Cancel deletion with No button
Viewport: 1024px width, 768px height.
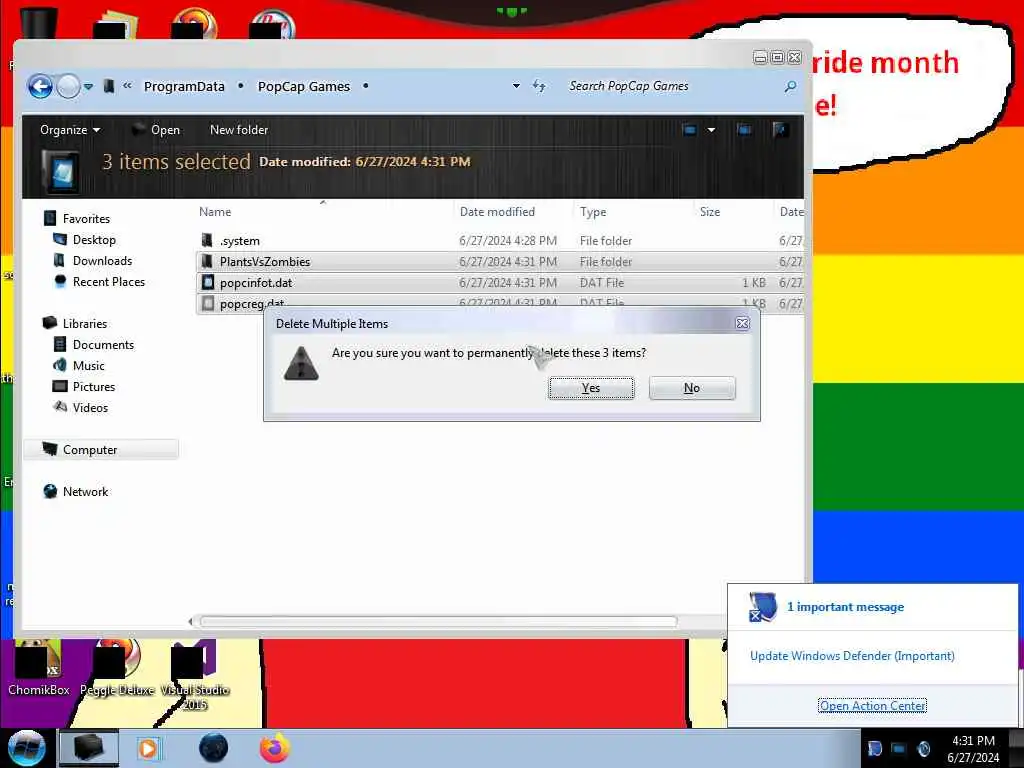(692, 388)
